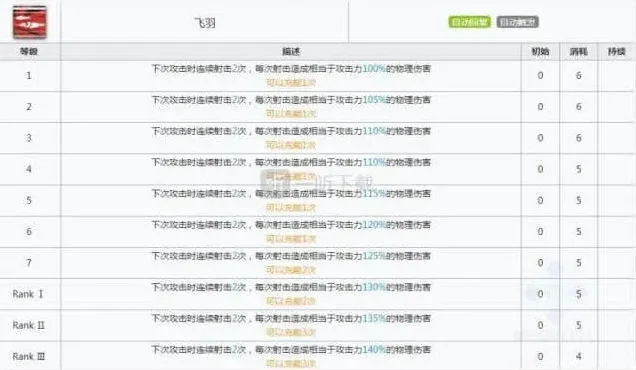Select the 飞羽 skill name

(x=205, y=23)
